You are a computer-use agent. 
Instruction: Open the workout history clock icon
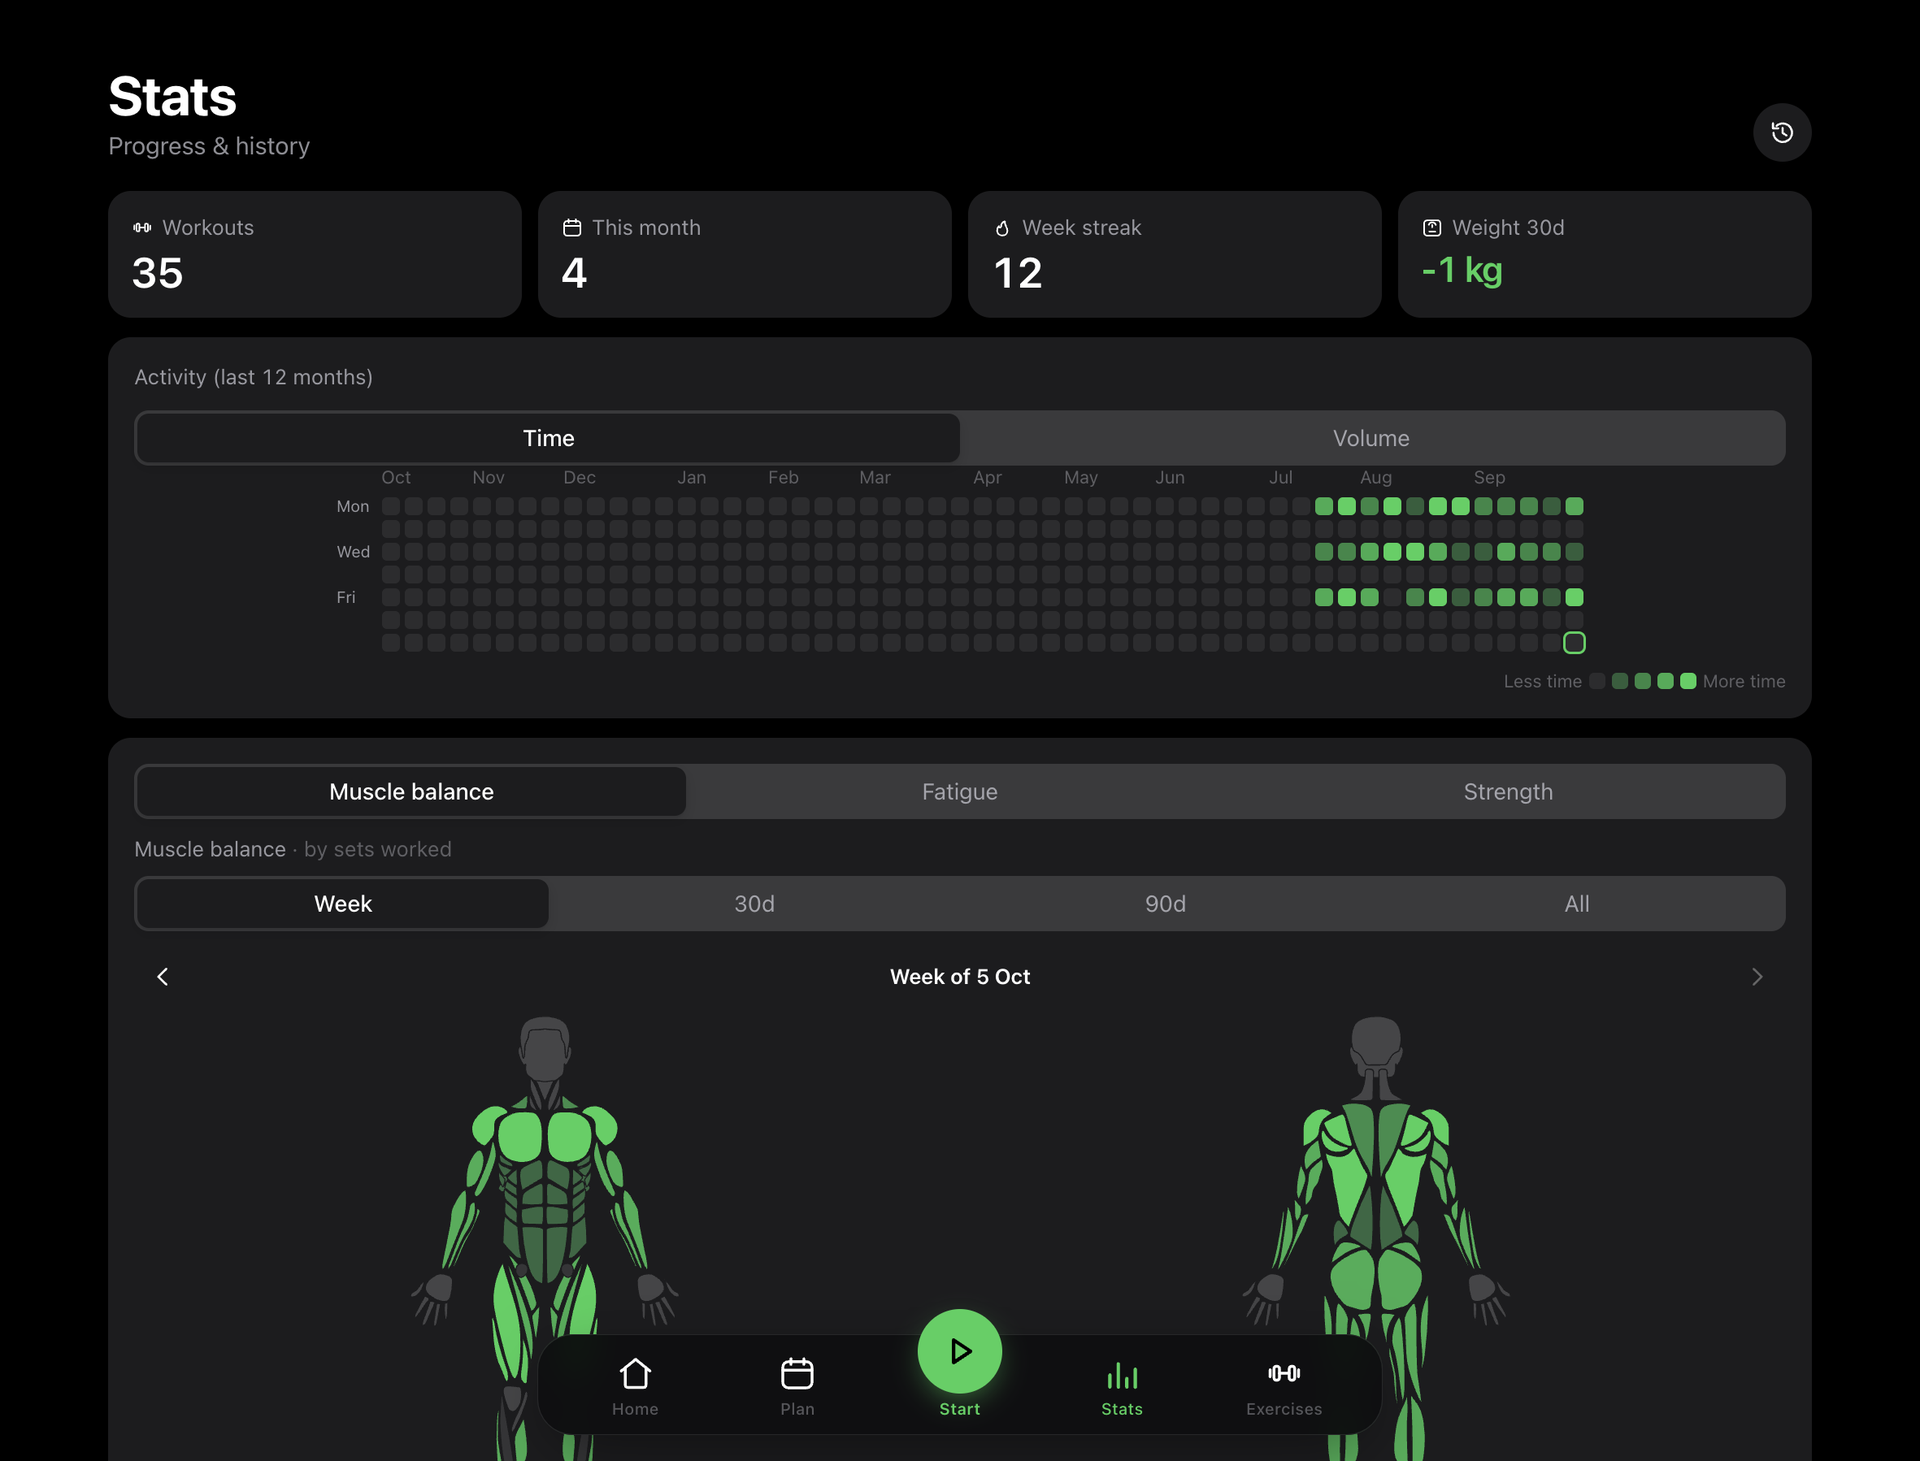click(1782, 132)
